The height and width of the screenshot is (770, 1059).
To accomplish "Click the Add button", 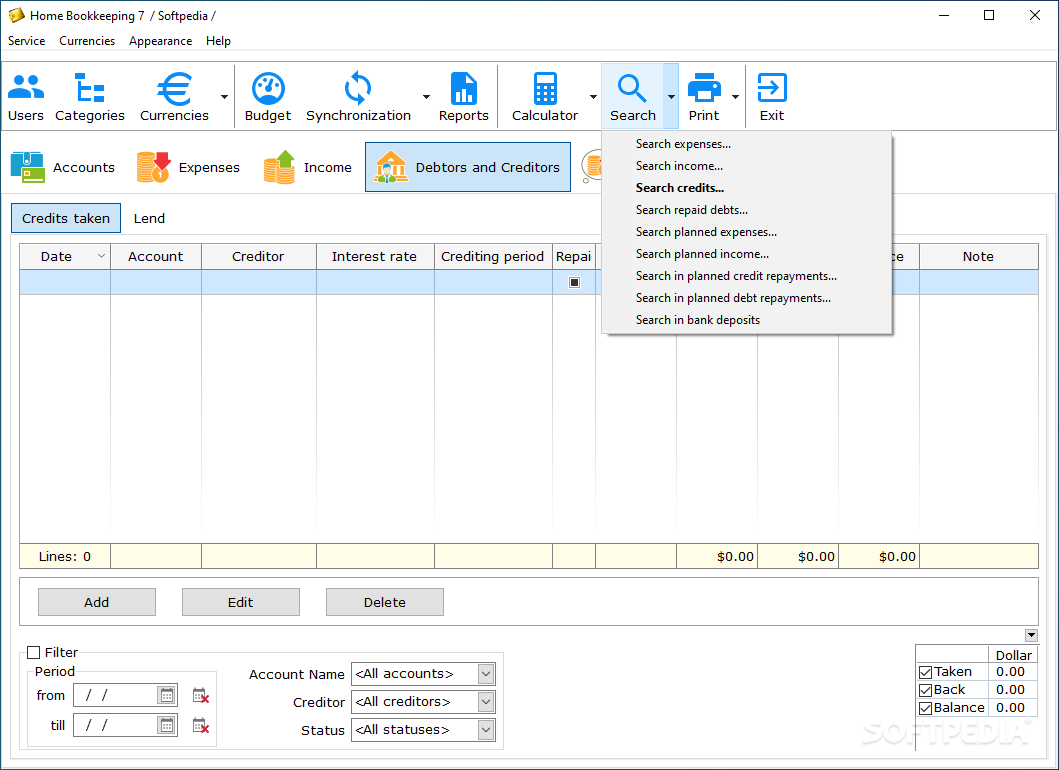I will click(97, 602).
